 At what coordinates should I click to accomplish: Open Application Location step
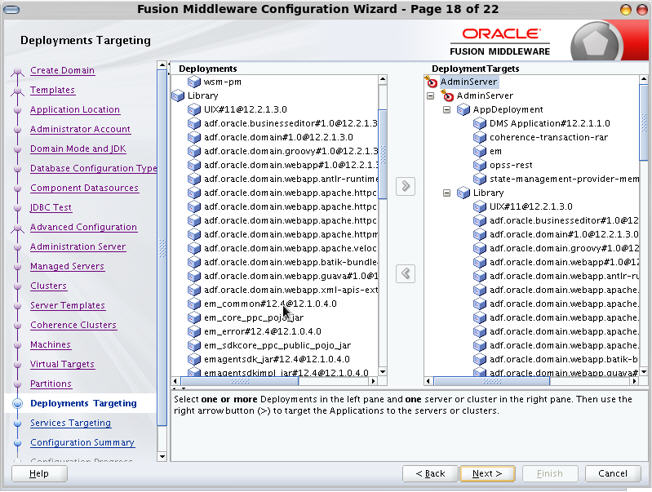(75, 109)
